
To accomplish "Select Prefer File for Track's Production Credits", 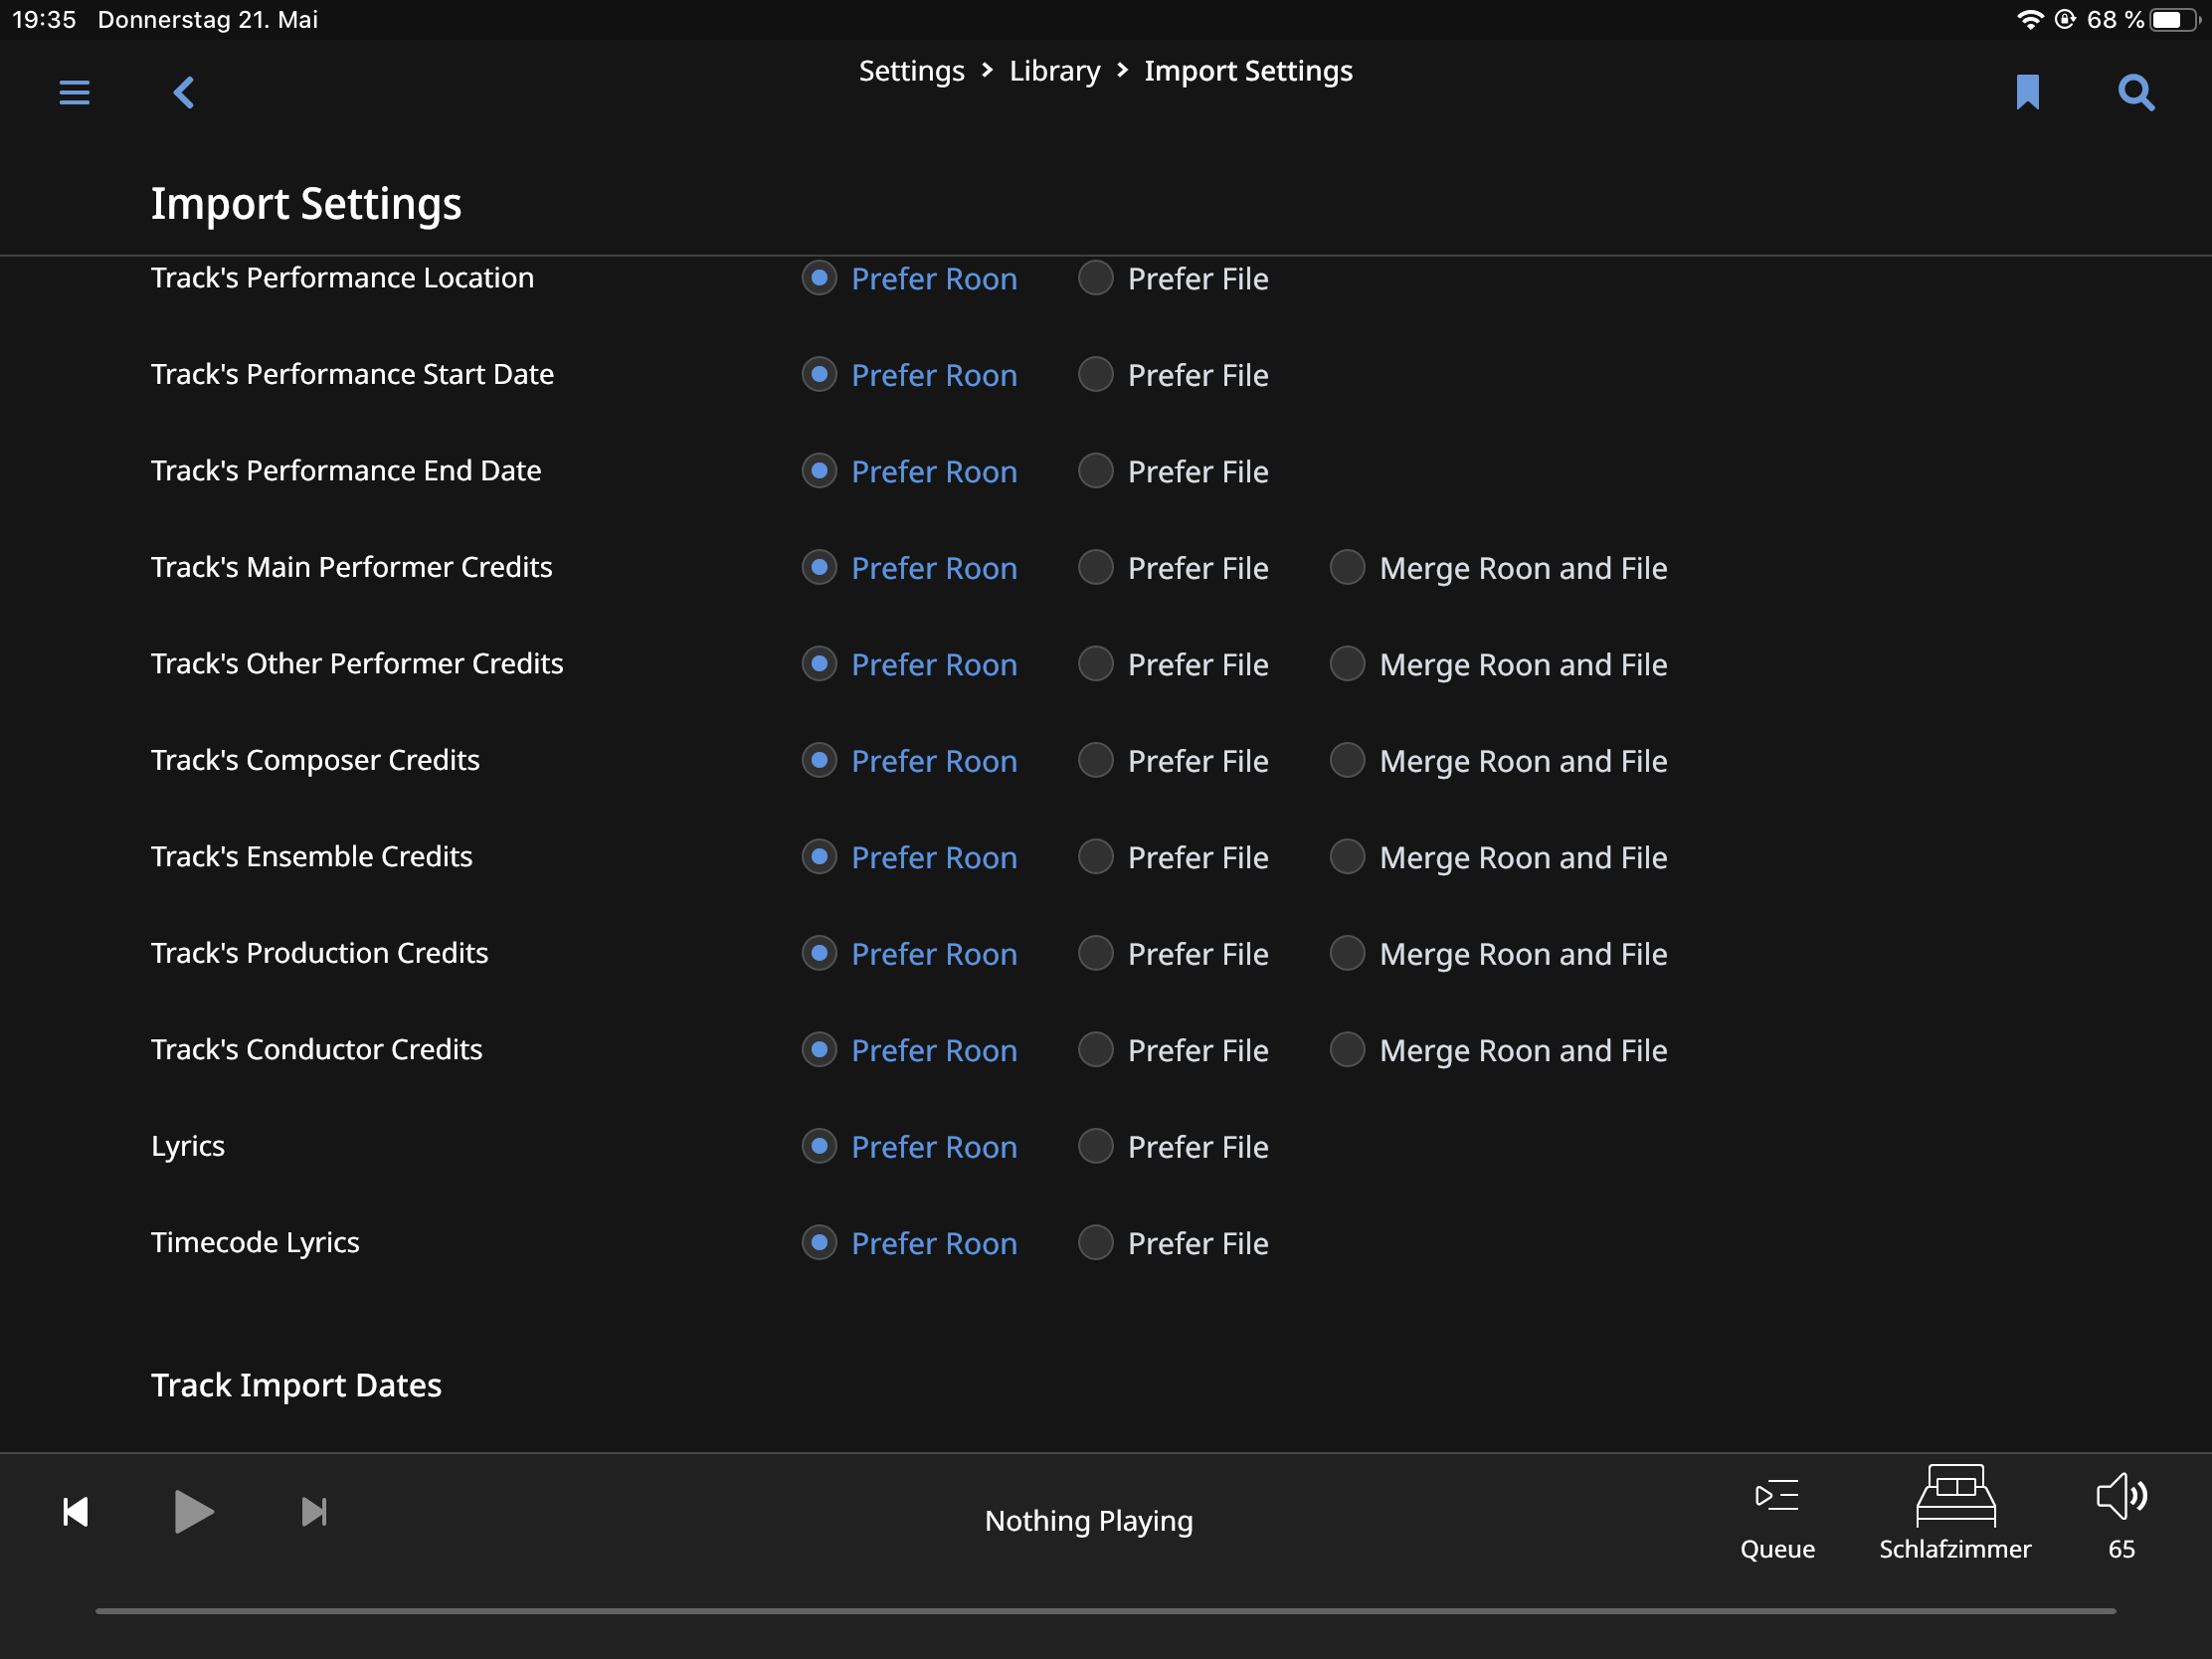I will pyautogui.click(x=1173, y=954).
